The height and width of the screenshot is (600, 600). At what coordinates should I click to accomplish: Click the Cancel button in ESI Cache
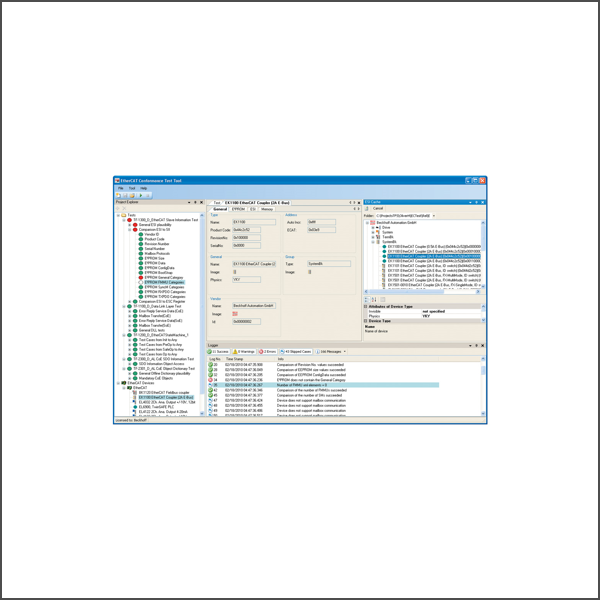(378, 209)
